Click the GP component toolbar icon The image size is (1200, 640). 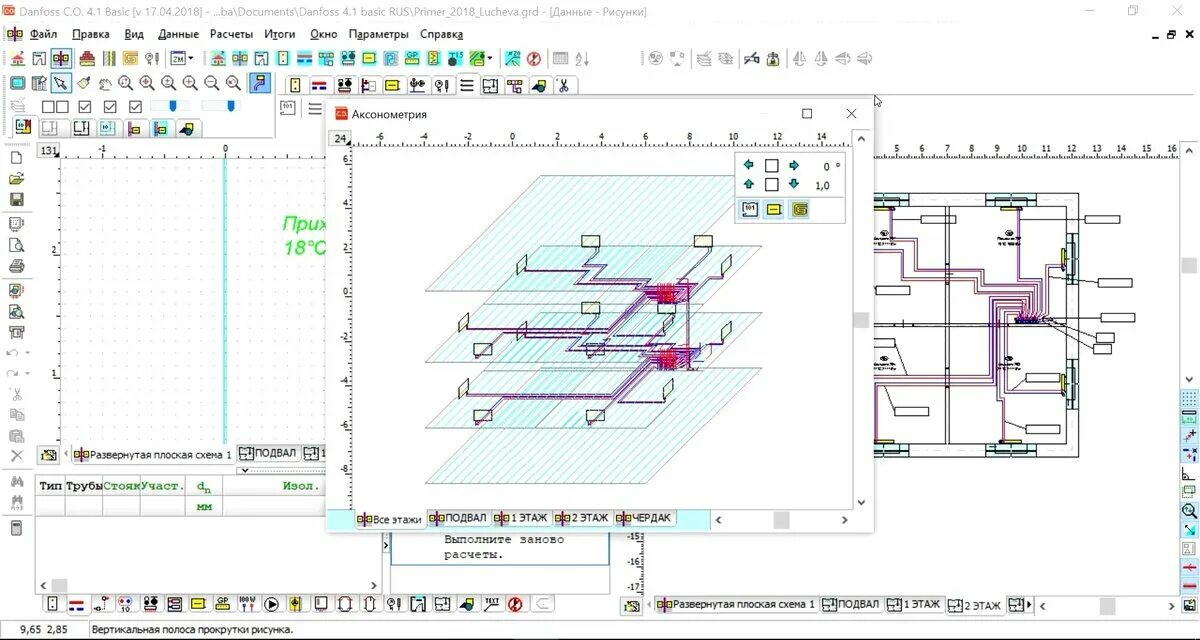click(x=412, y=59)
